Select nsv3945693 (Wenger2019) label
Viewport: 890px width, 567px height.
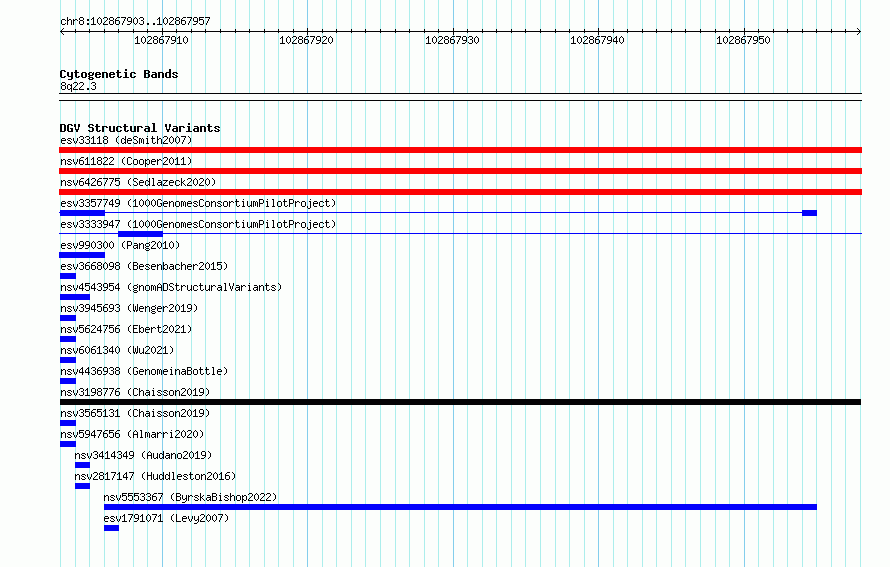point(129,308)
